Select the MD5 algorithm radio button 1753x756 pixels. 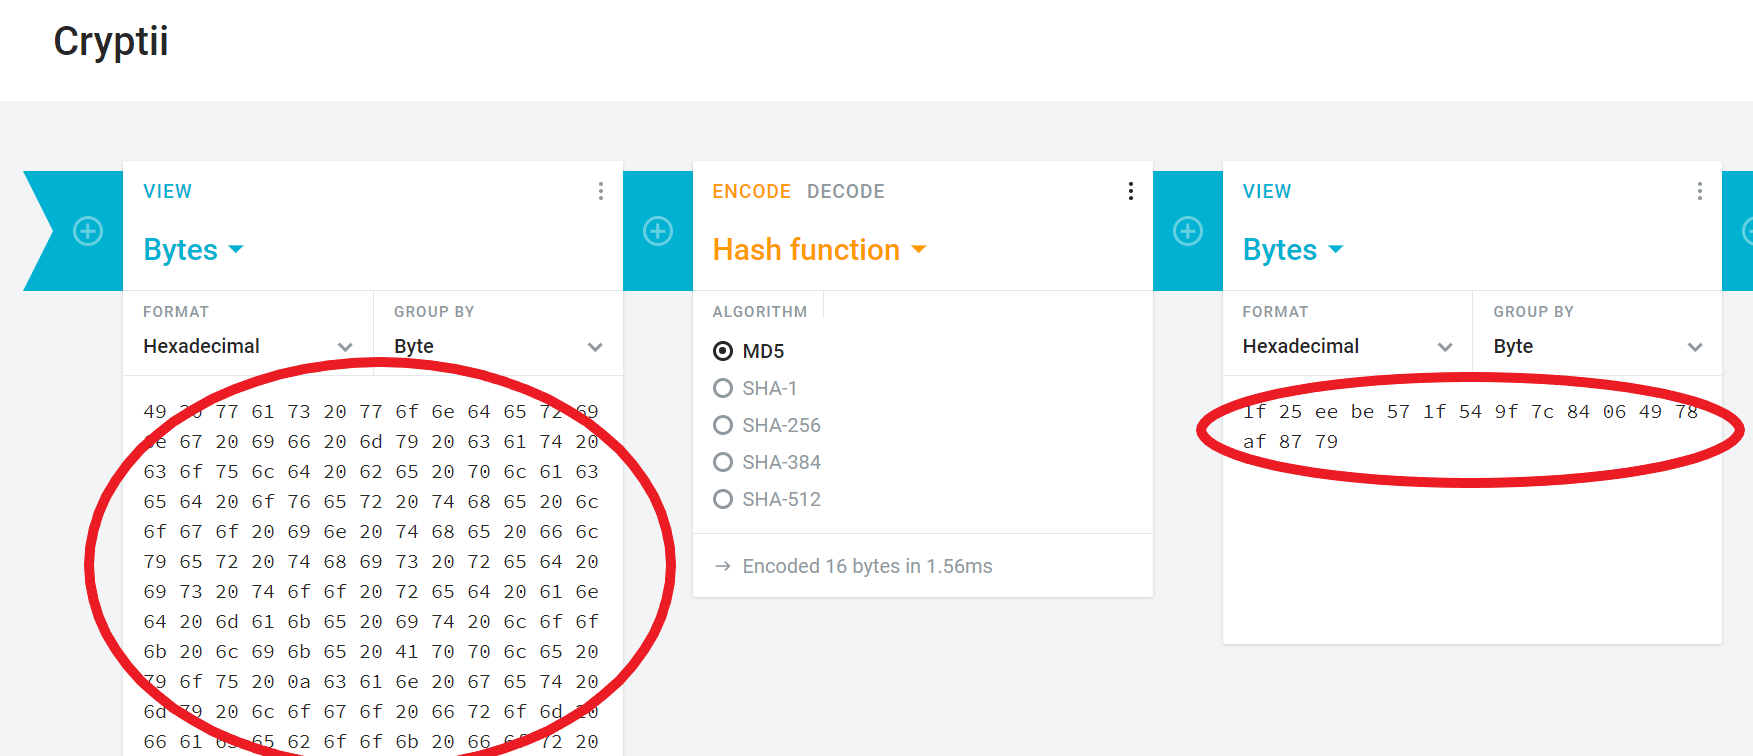723,351
